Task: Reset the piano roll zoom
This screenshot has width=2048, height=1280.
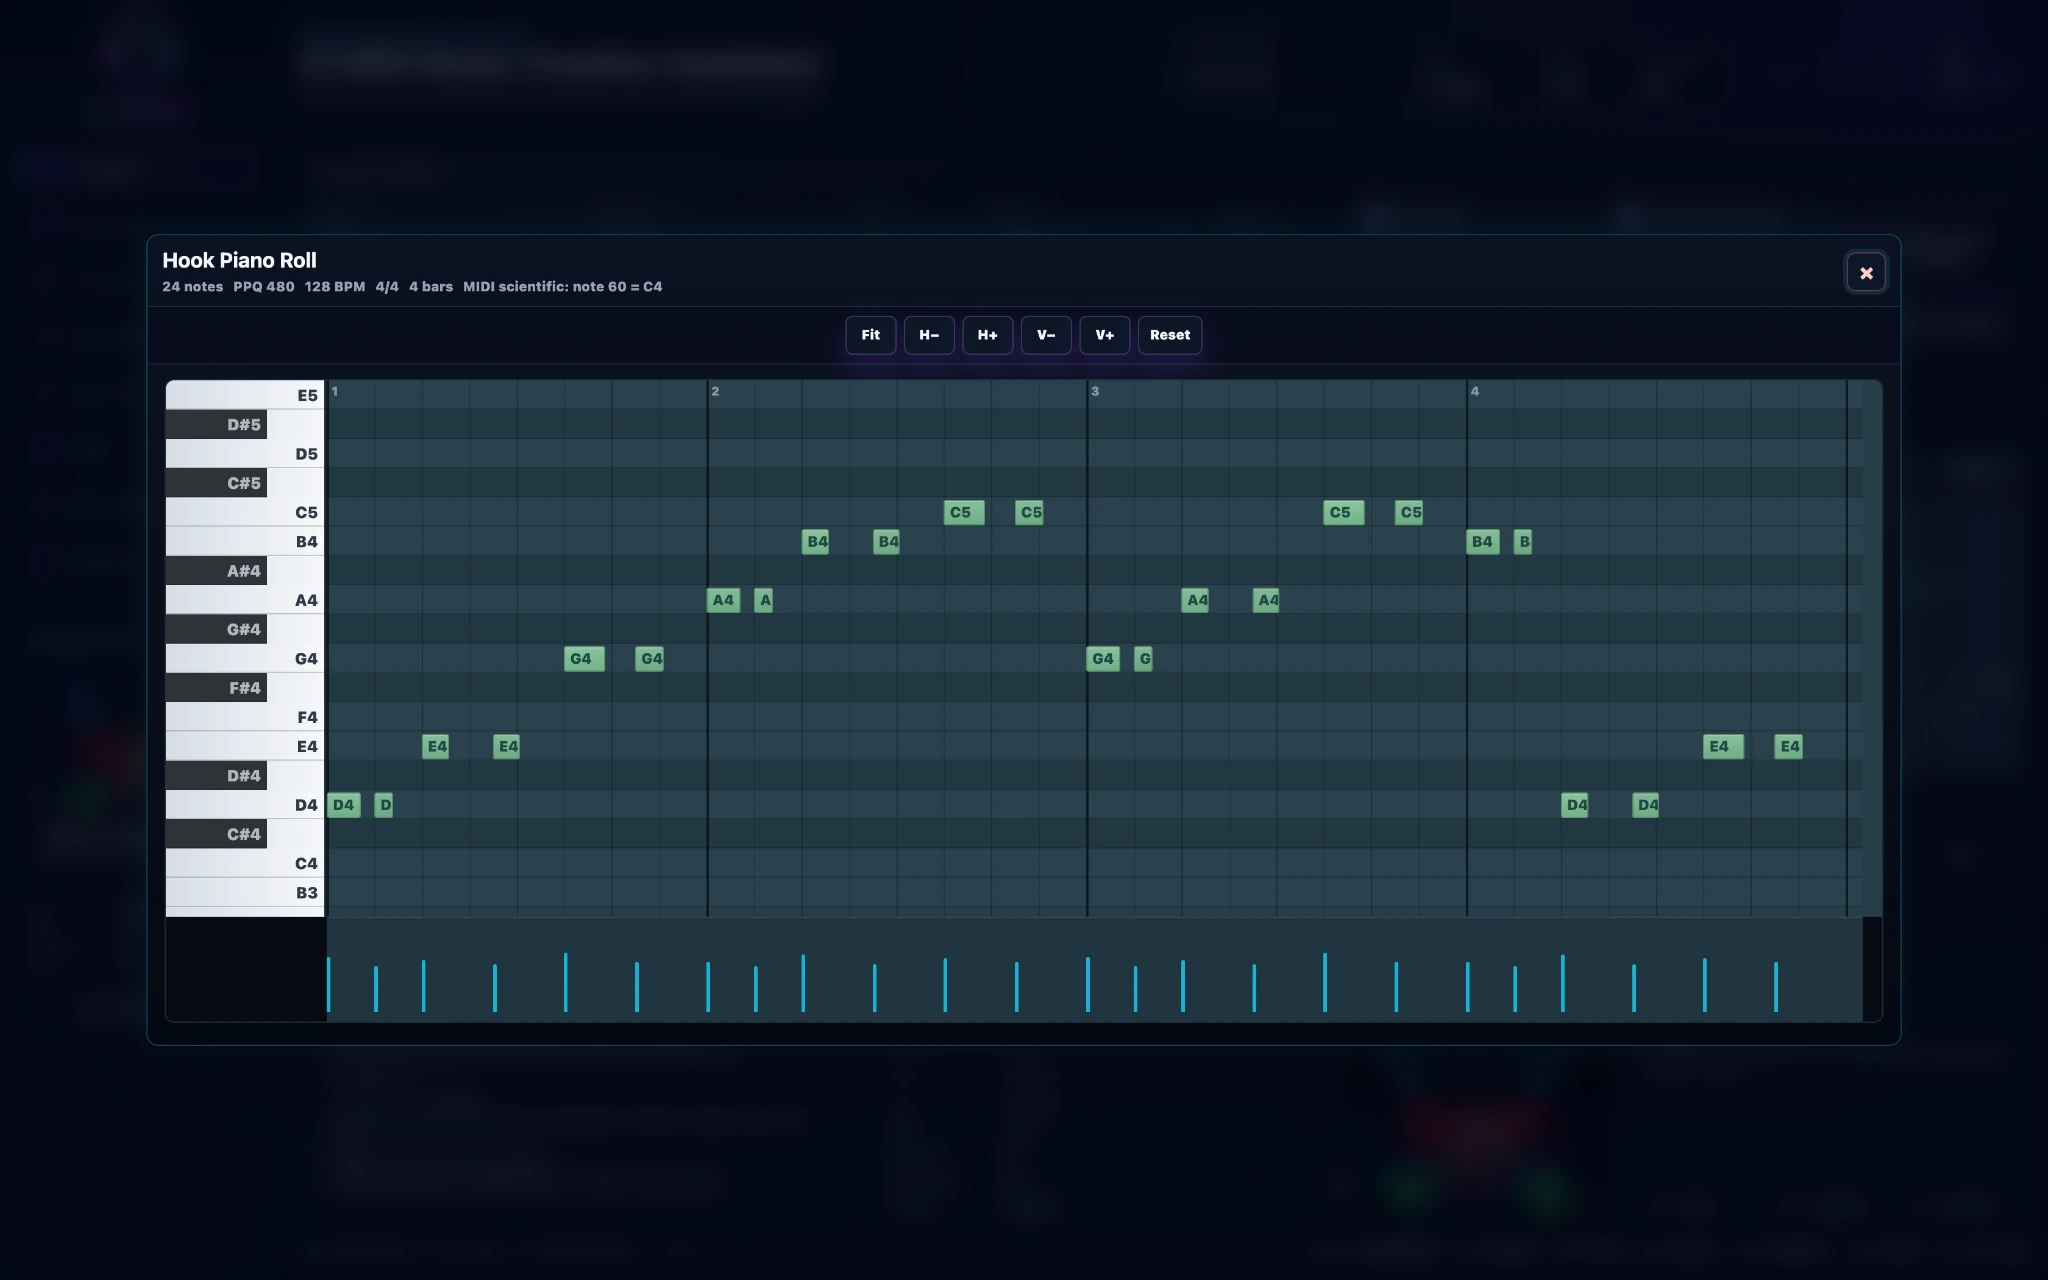Action: point(1170,335)
